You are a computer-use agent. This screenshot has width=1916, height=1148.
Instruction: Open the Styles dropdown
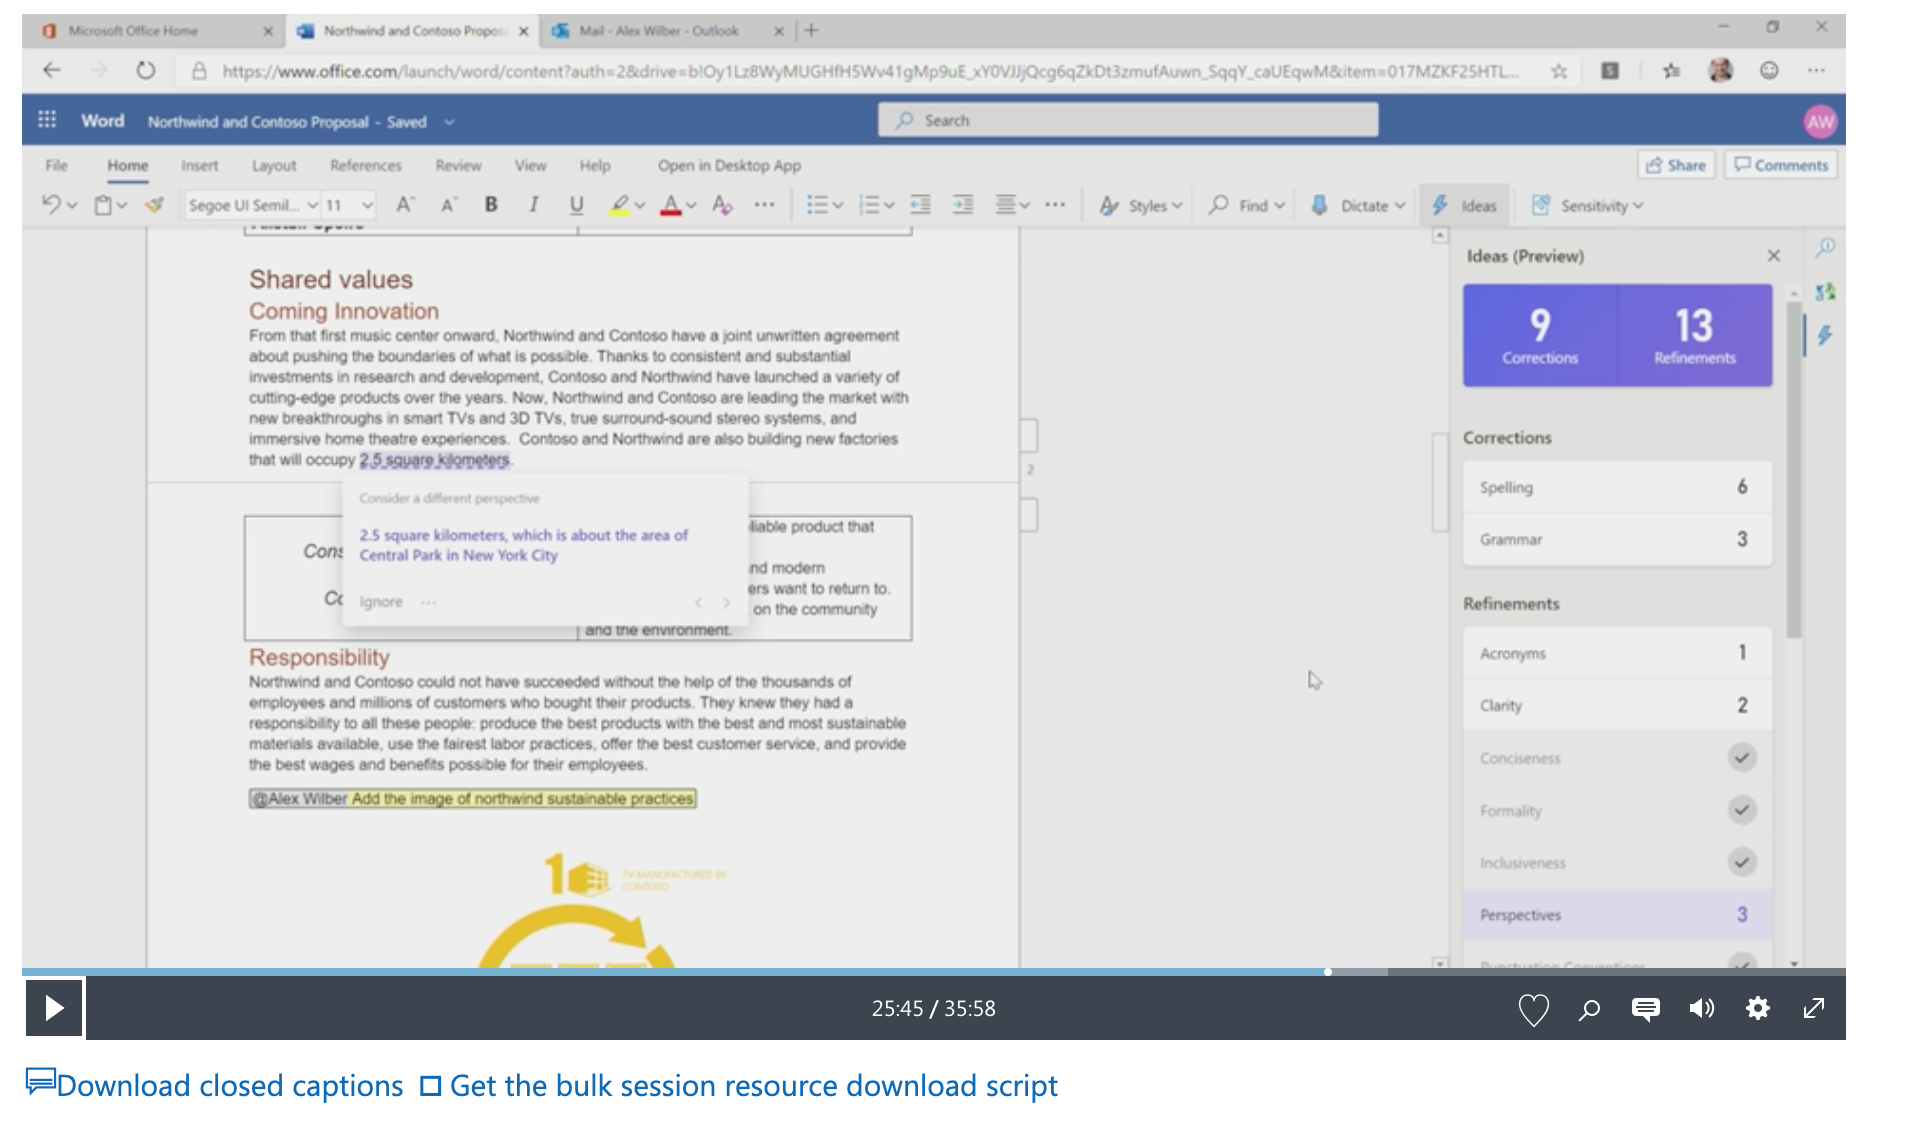[x=1140, y=205]
